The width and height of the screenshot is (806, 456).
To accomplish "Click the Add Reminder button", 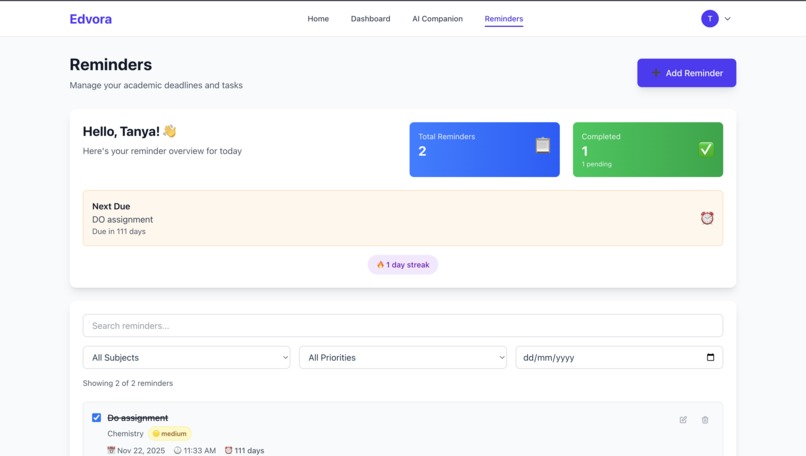I will pyautogui.click(x=686, y=72).
